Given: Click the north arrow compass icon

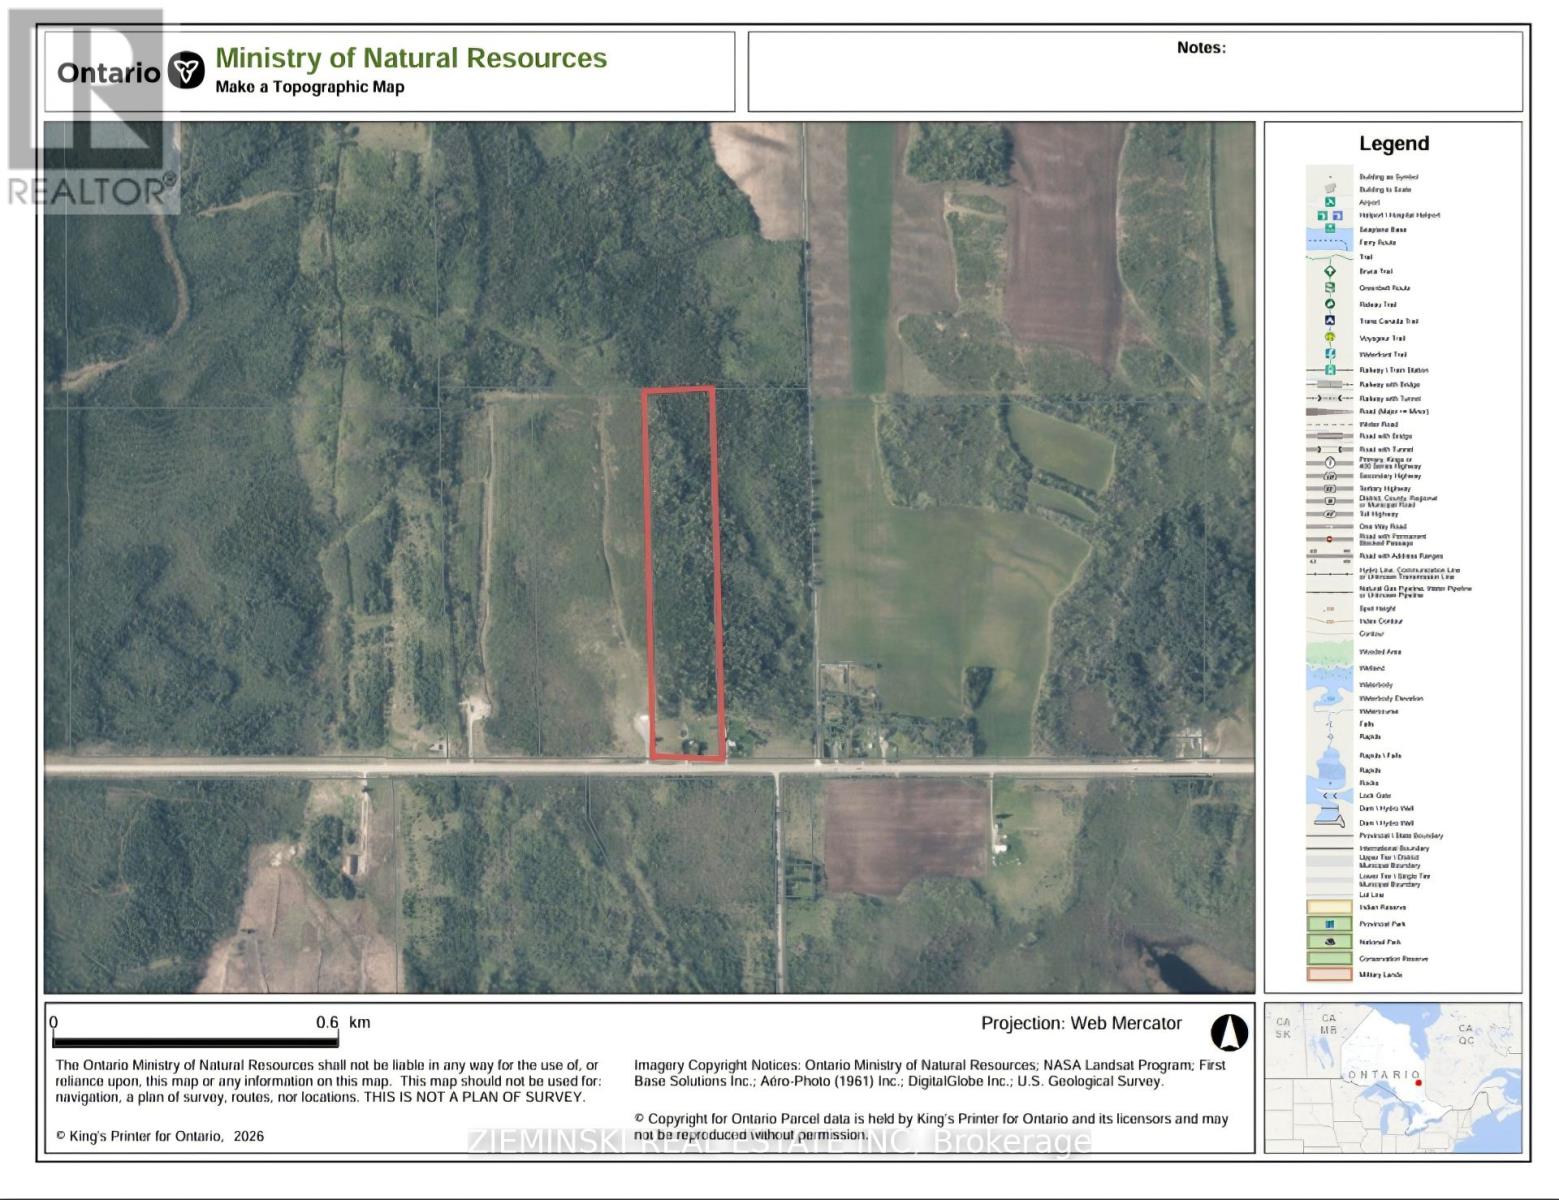Looking at the screenshot, I should pyautogui.click(x=1229, y=1032).
